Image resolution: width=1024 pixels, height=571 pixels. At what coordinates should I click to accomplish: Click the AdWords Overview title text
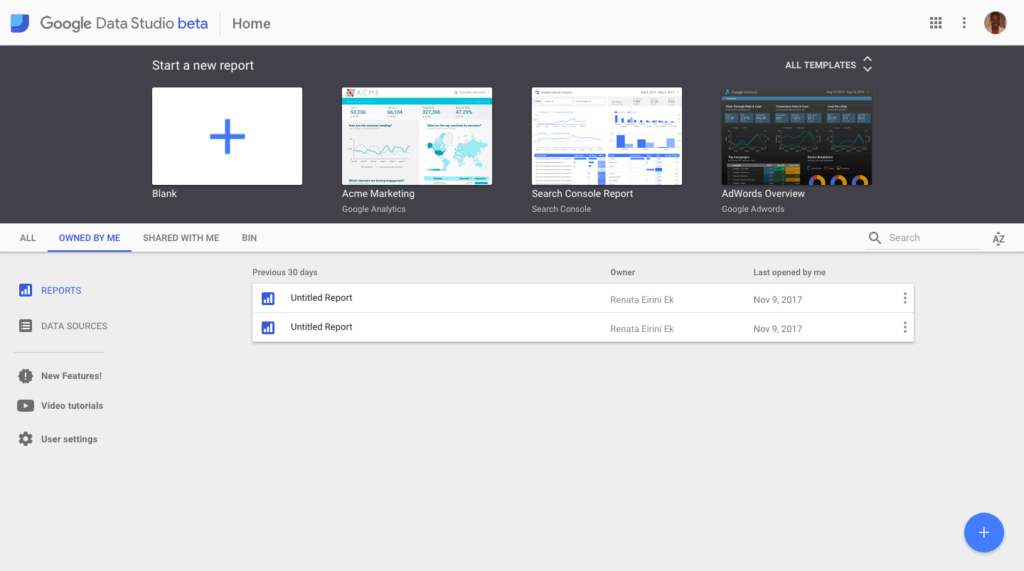pyautogui.click(x=763, y=193)
